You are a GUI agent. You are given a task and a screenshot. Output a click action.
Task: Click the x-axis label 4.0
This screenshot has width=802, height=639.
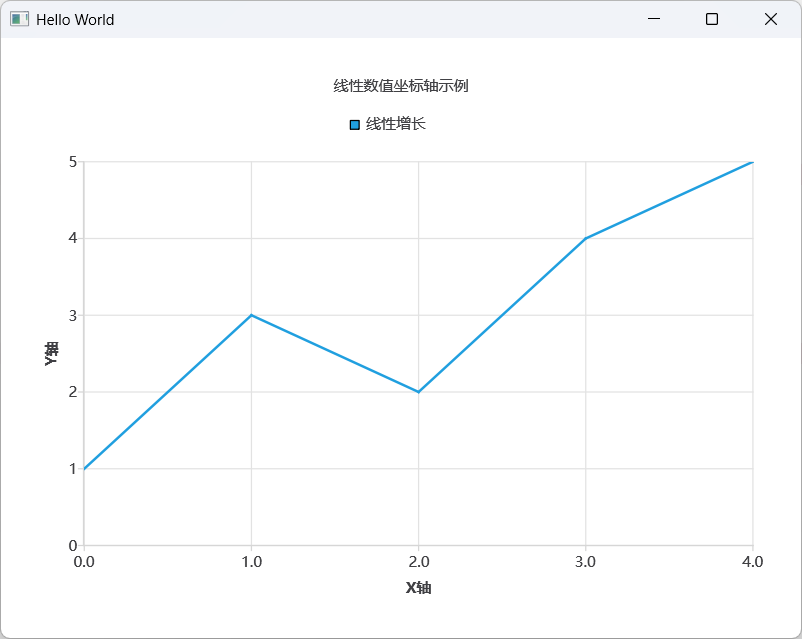coord(752,562)
